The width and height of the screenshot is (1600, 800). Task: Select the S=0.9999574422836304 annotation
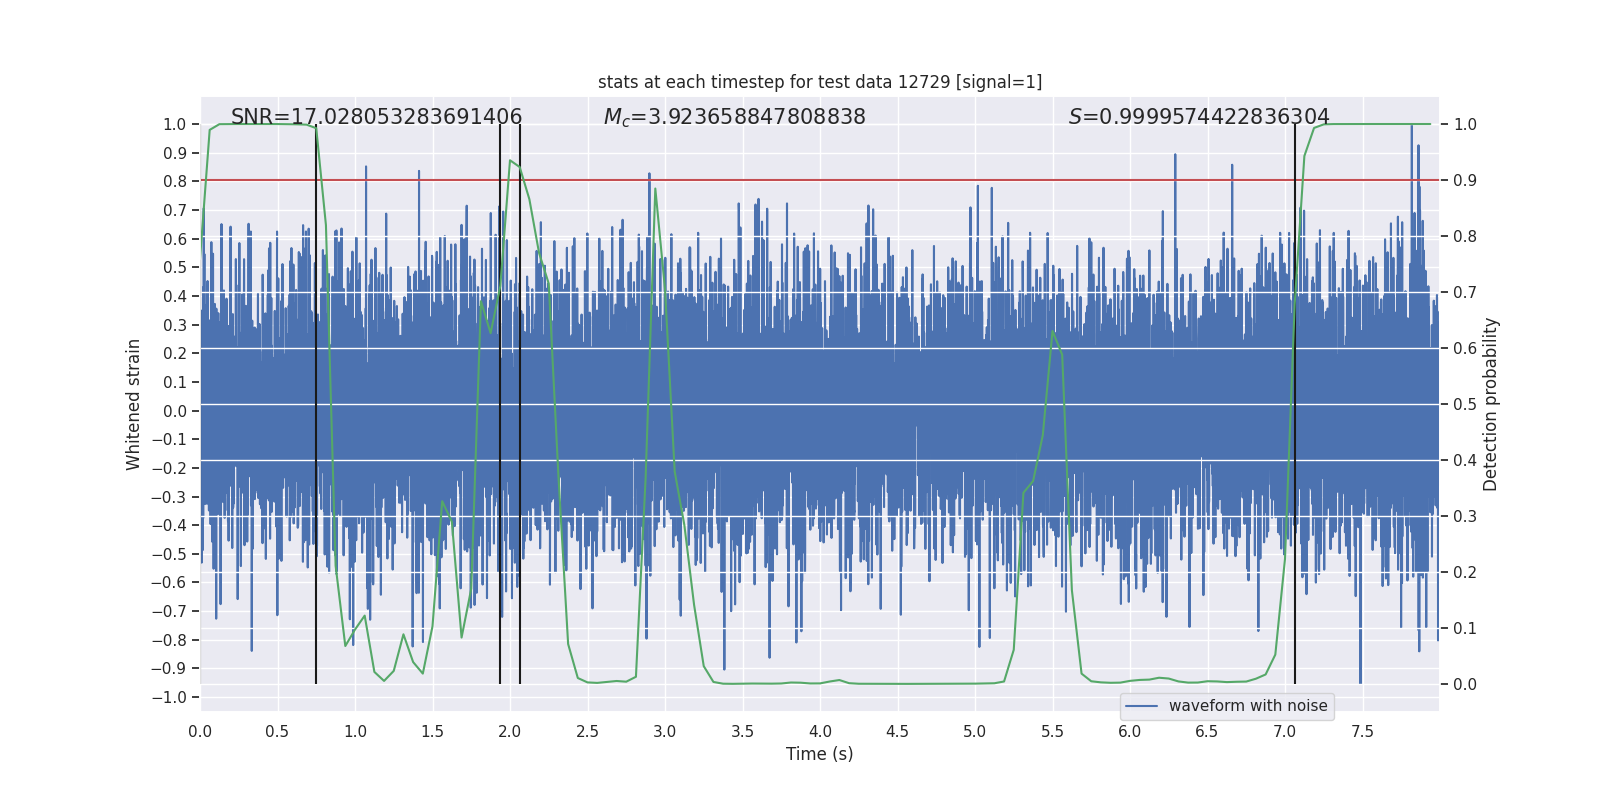(x=1199, y=117)
